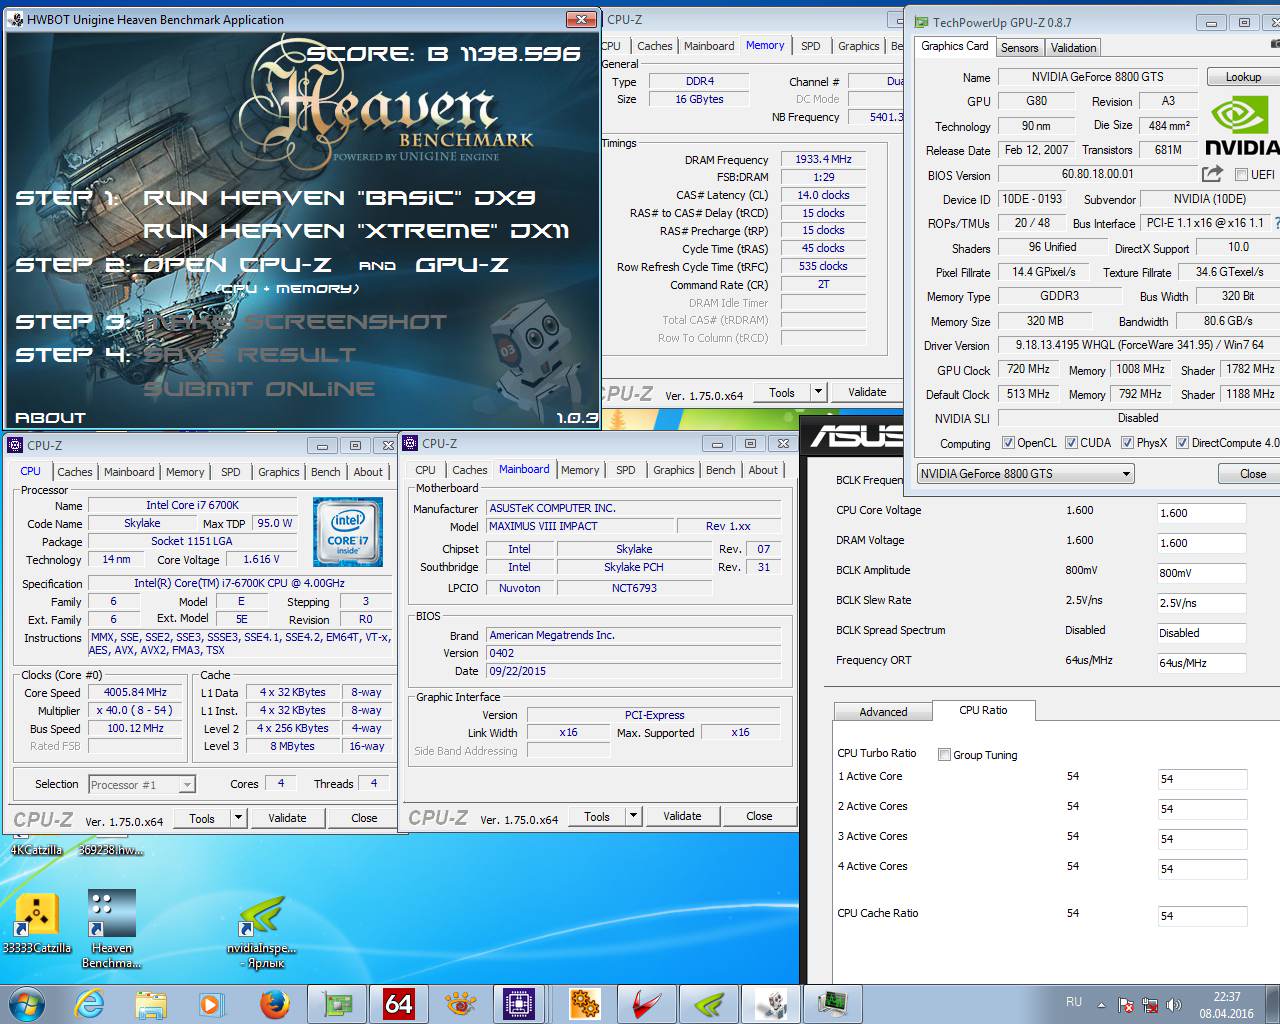Viewport: 1280px width, 1024px height.
Task: Open the green NVIDIA taskbar icon
Action: pyautogui.click(x=708, y=1003)
